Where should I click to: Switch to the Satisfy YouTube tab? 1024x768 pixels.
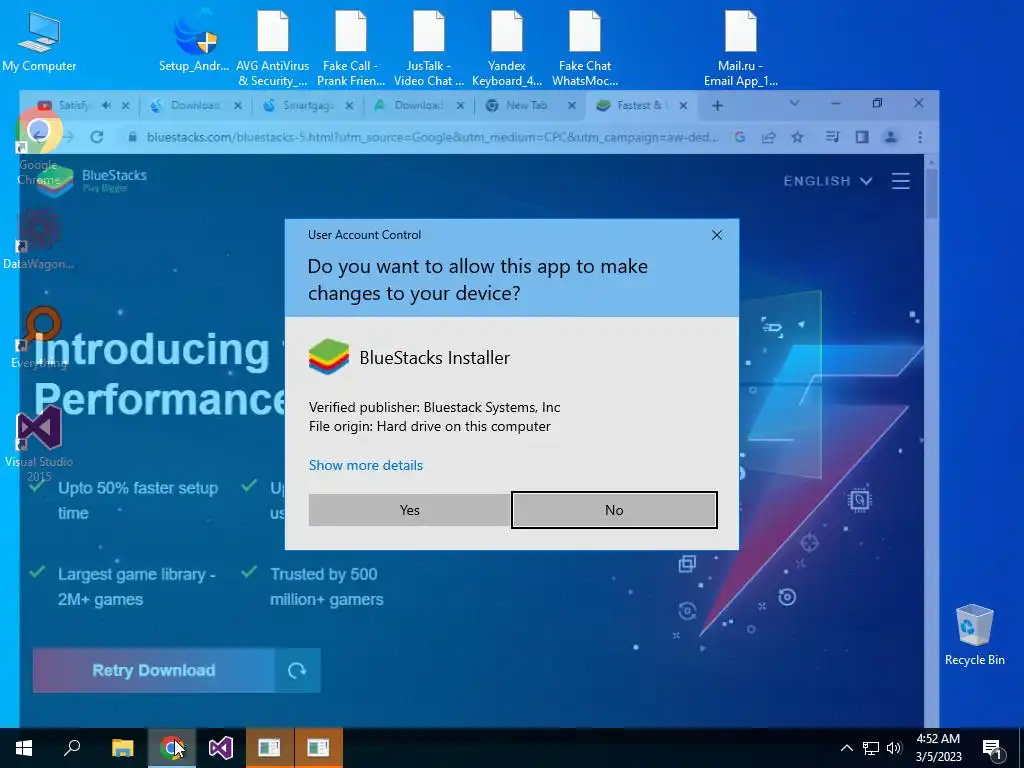coord(72,105)
